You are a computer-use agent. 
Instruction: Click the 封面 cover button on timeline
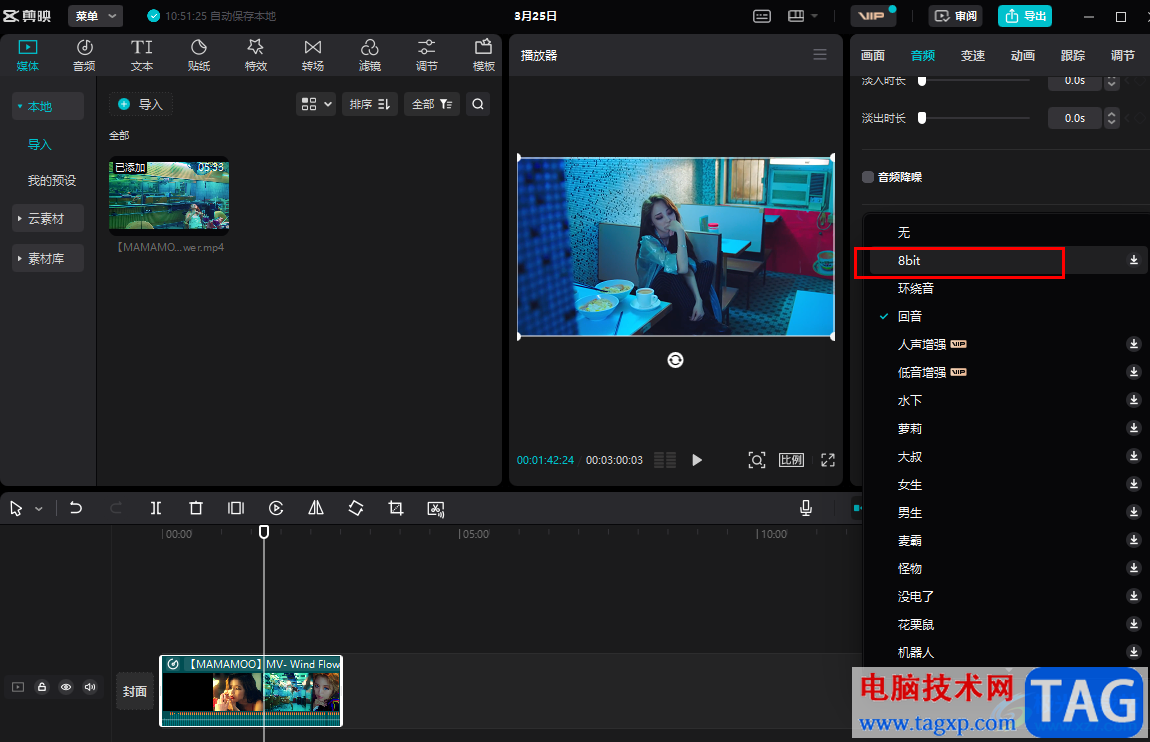tap(135, 691)
